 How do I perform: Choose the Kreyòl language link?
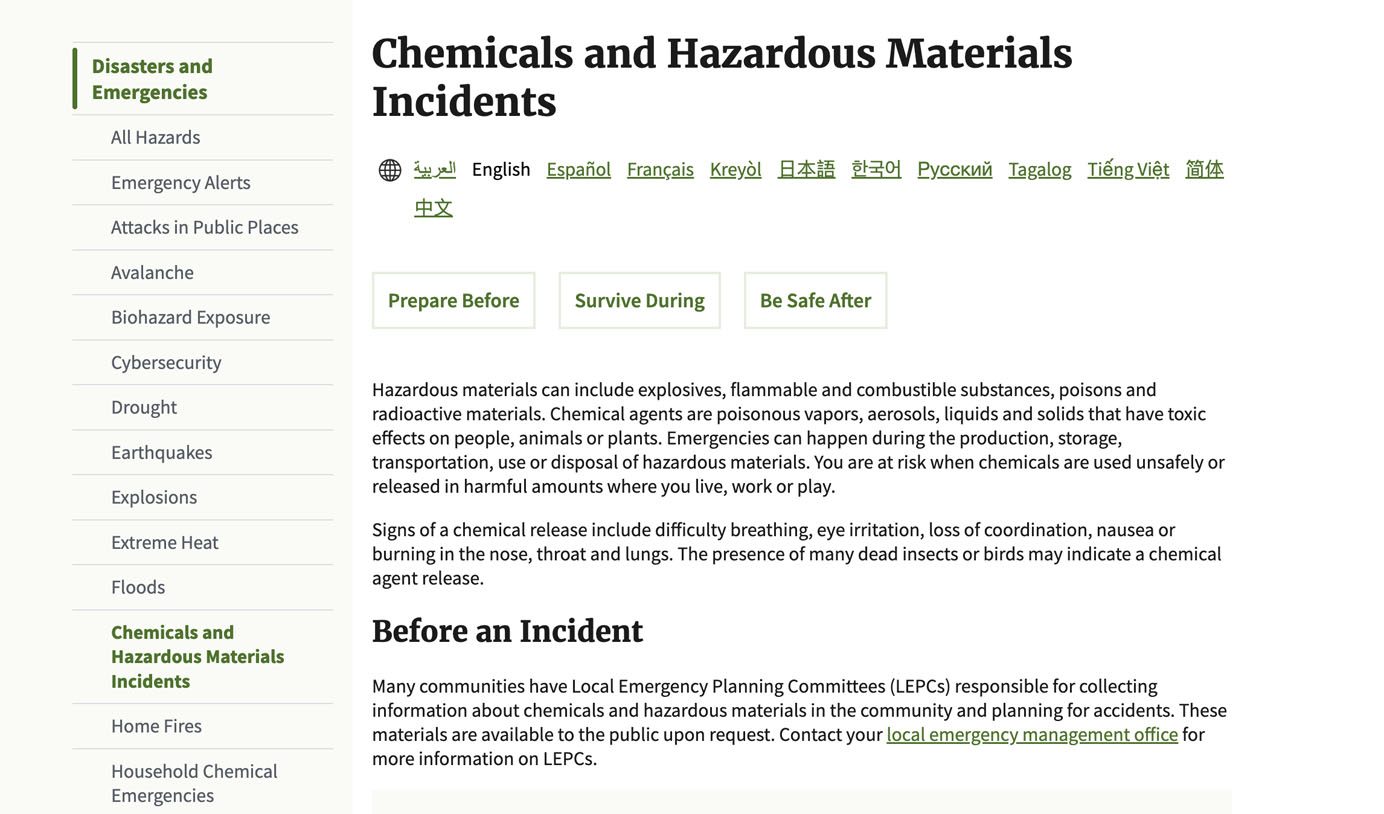tap(735, 169)
